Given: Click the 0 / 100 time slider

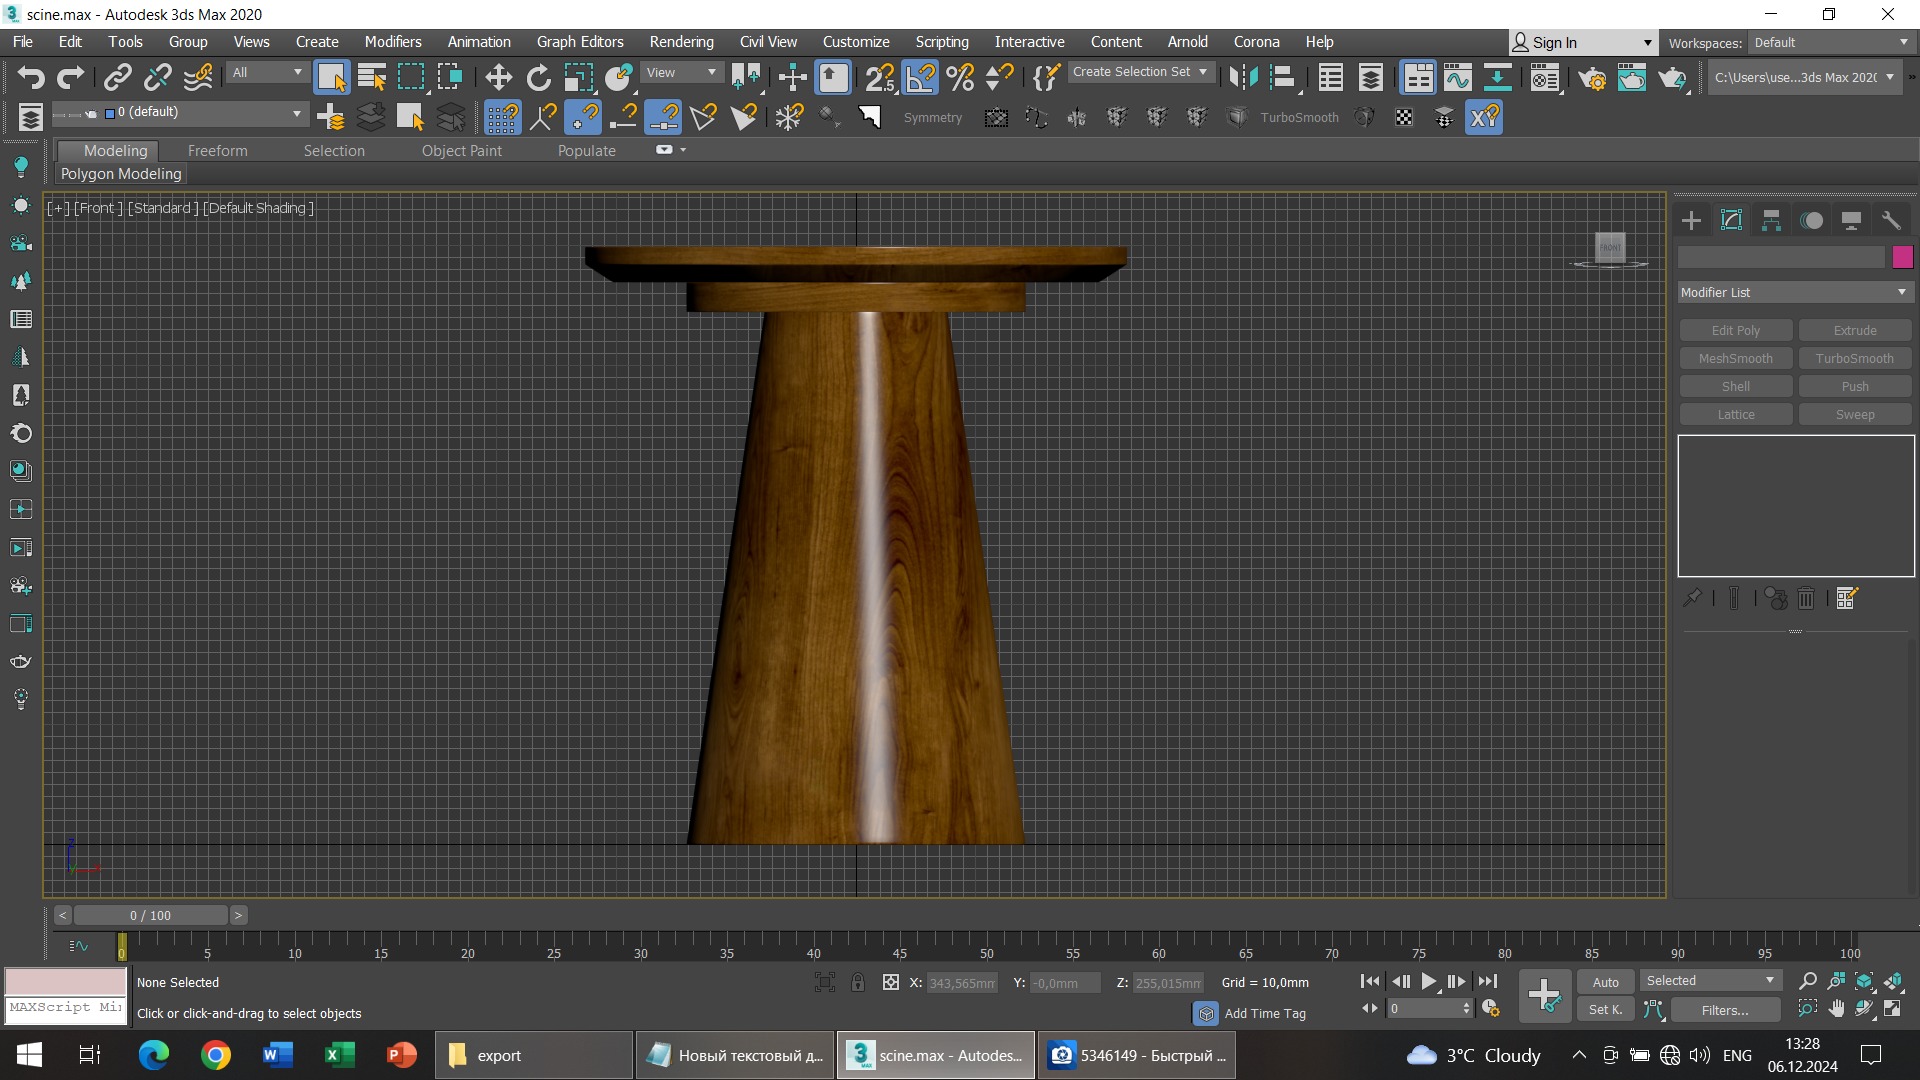Looking at the screenshot, I should (x=151, y=915).
